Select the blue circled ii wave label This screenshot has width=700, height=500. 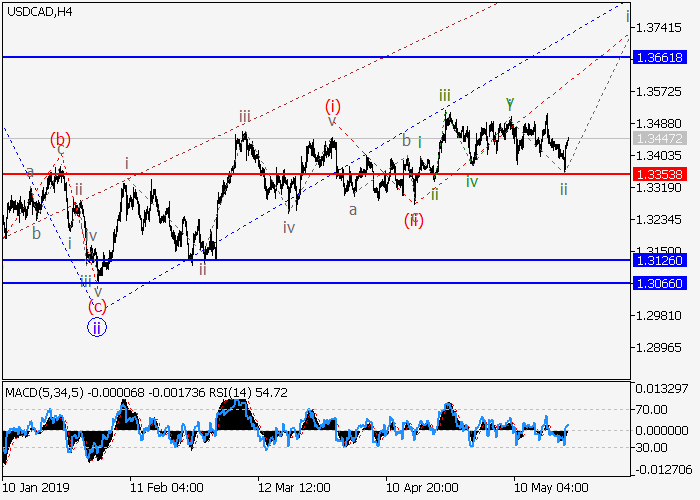[97, 325]
